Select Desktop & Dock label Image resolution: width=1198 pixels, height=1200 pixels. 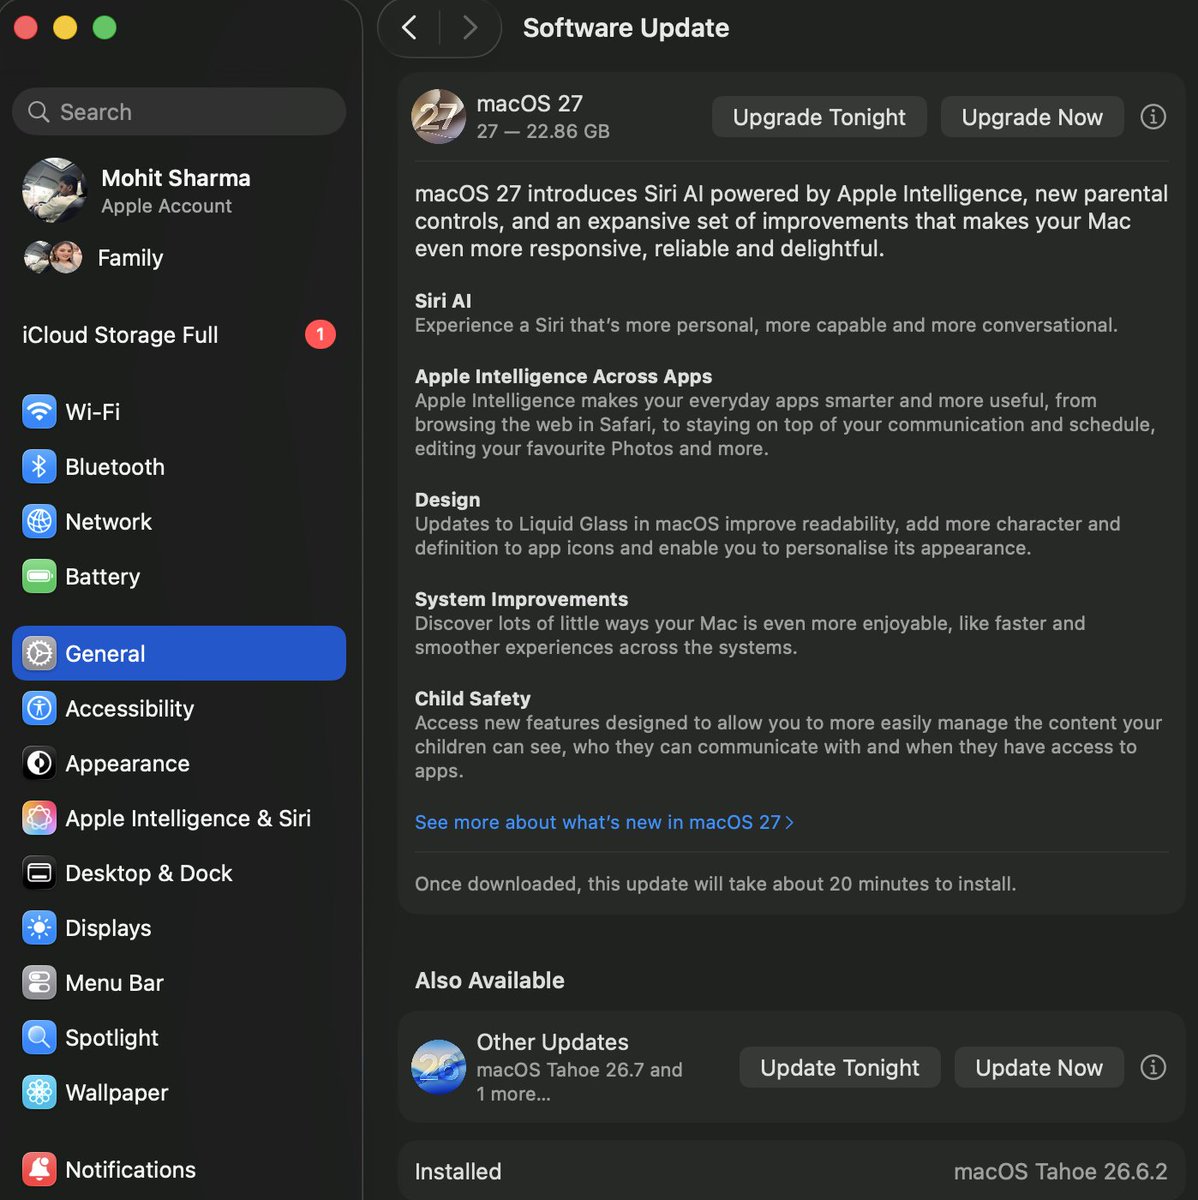[148, 873]
